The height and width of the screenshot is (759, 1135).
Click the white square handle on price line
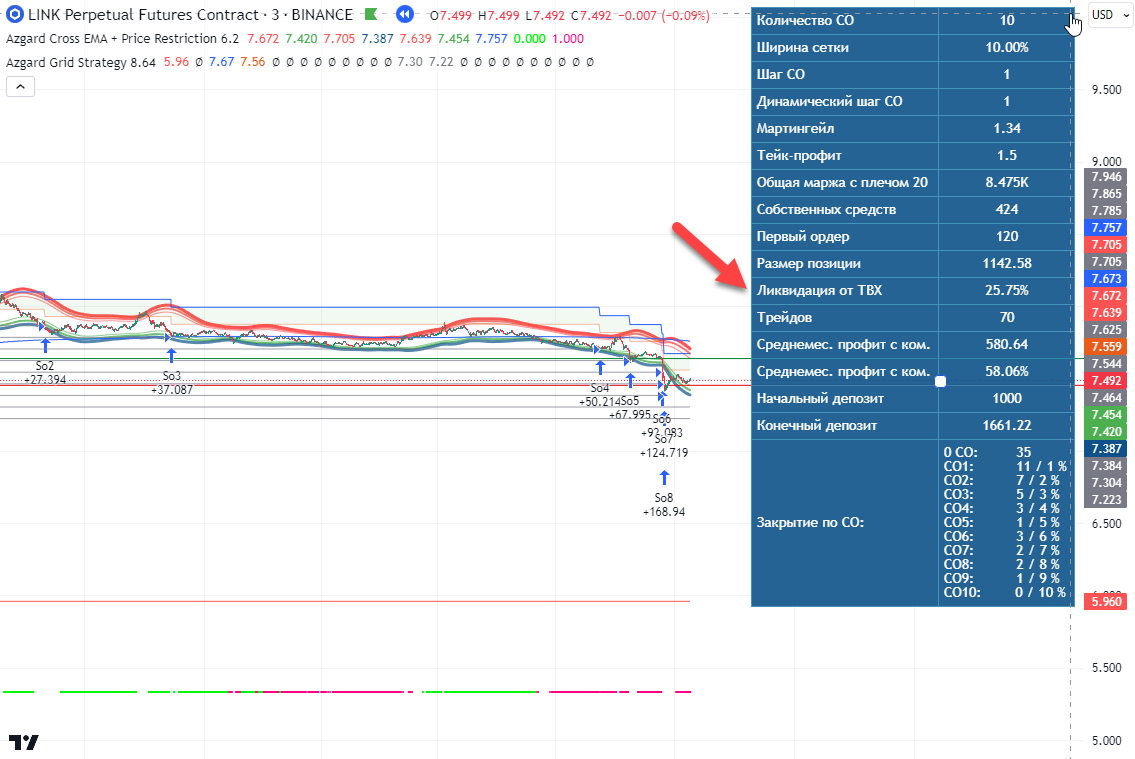940,381
